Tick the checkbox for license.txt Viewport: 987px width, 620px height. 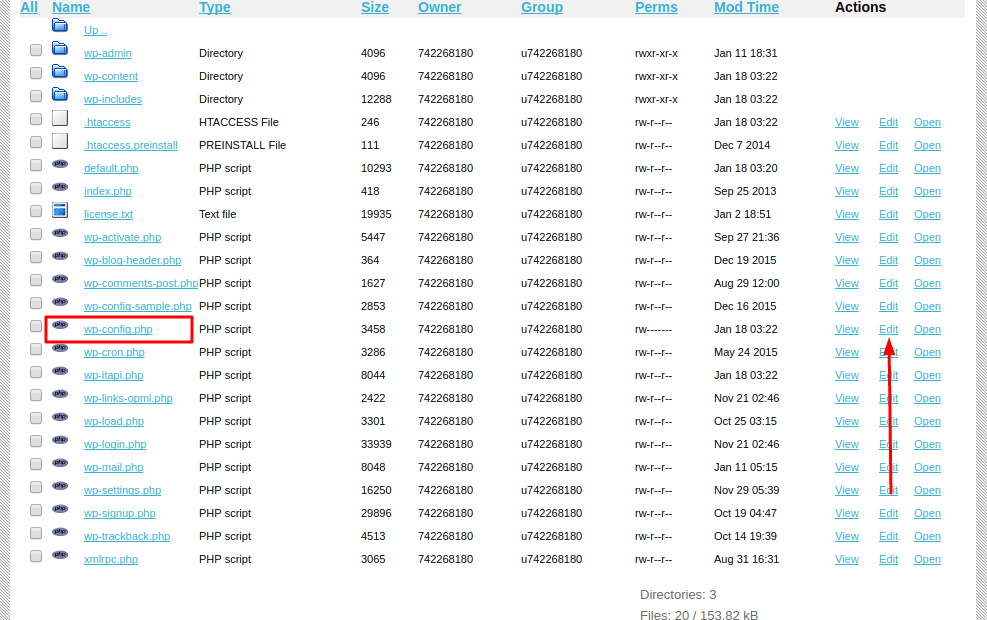[35, 209]
